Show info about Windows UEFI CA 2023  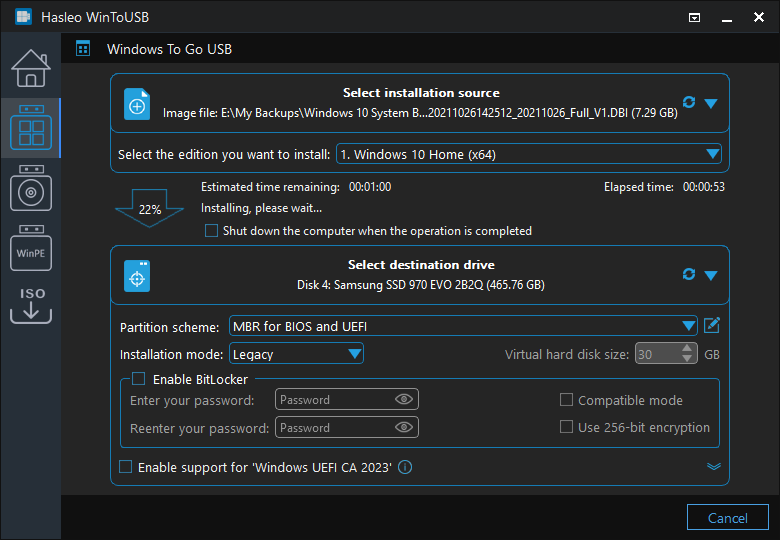(x=405, y=467)
